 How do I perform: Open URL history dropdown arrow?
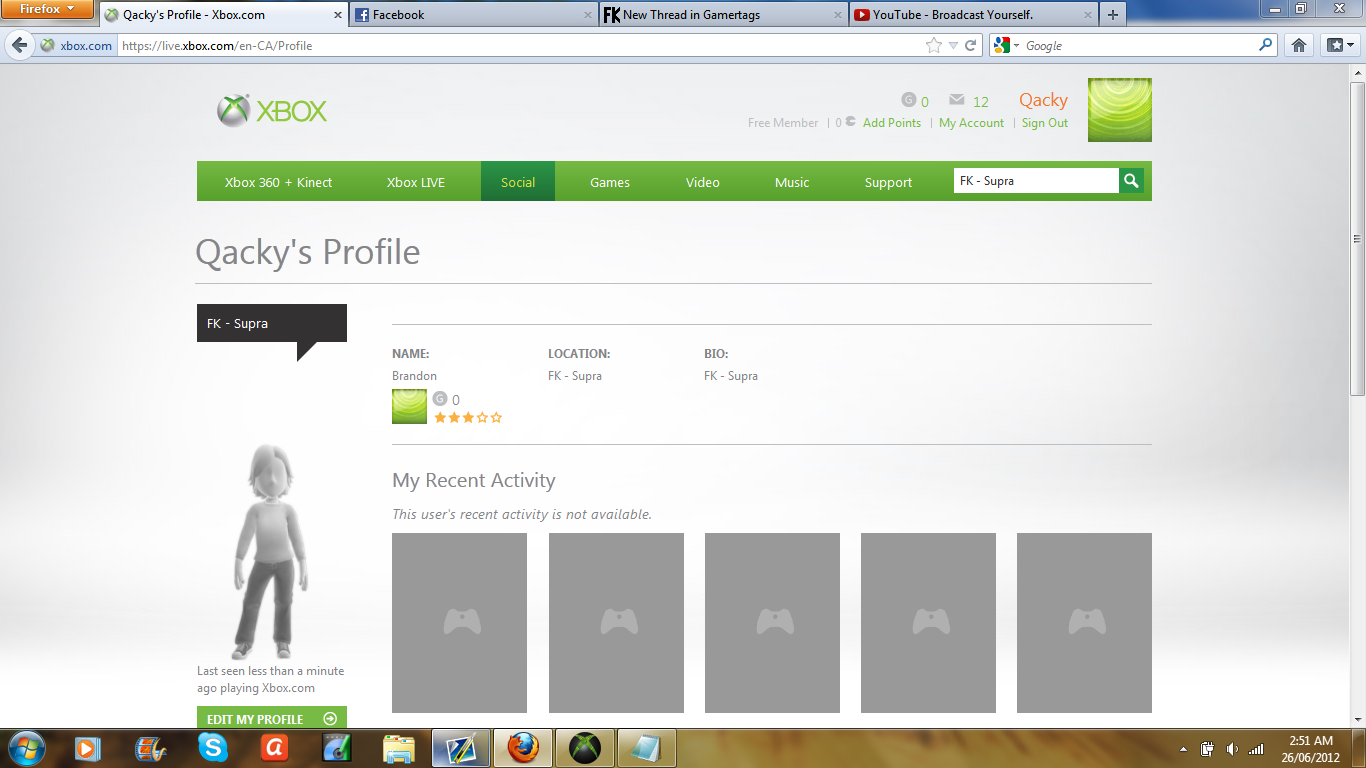click(954, 46)
